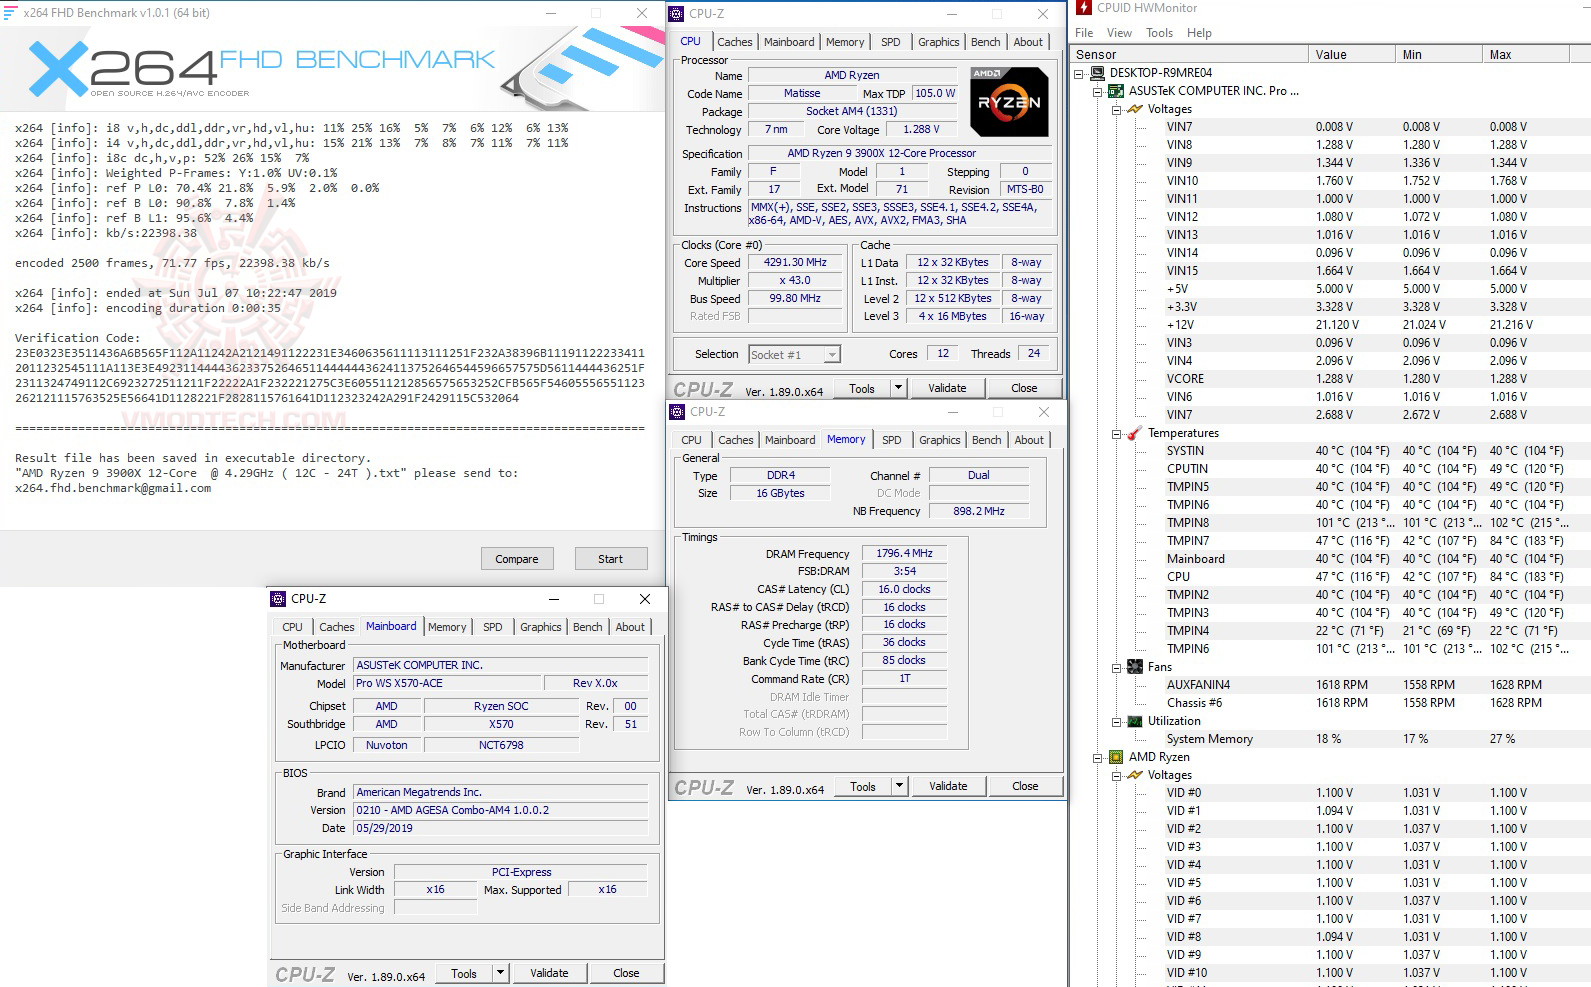Screen dimensions: 1591x987
Task: Collapse the Fans group
Action: coord(1117,667)
